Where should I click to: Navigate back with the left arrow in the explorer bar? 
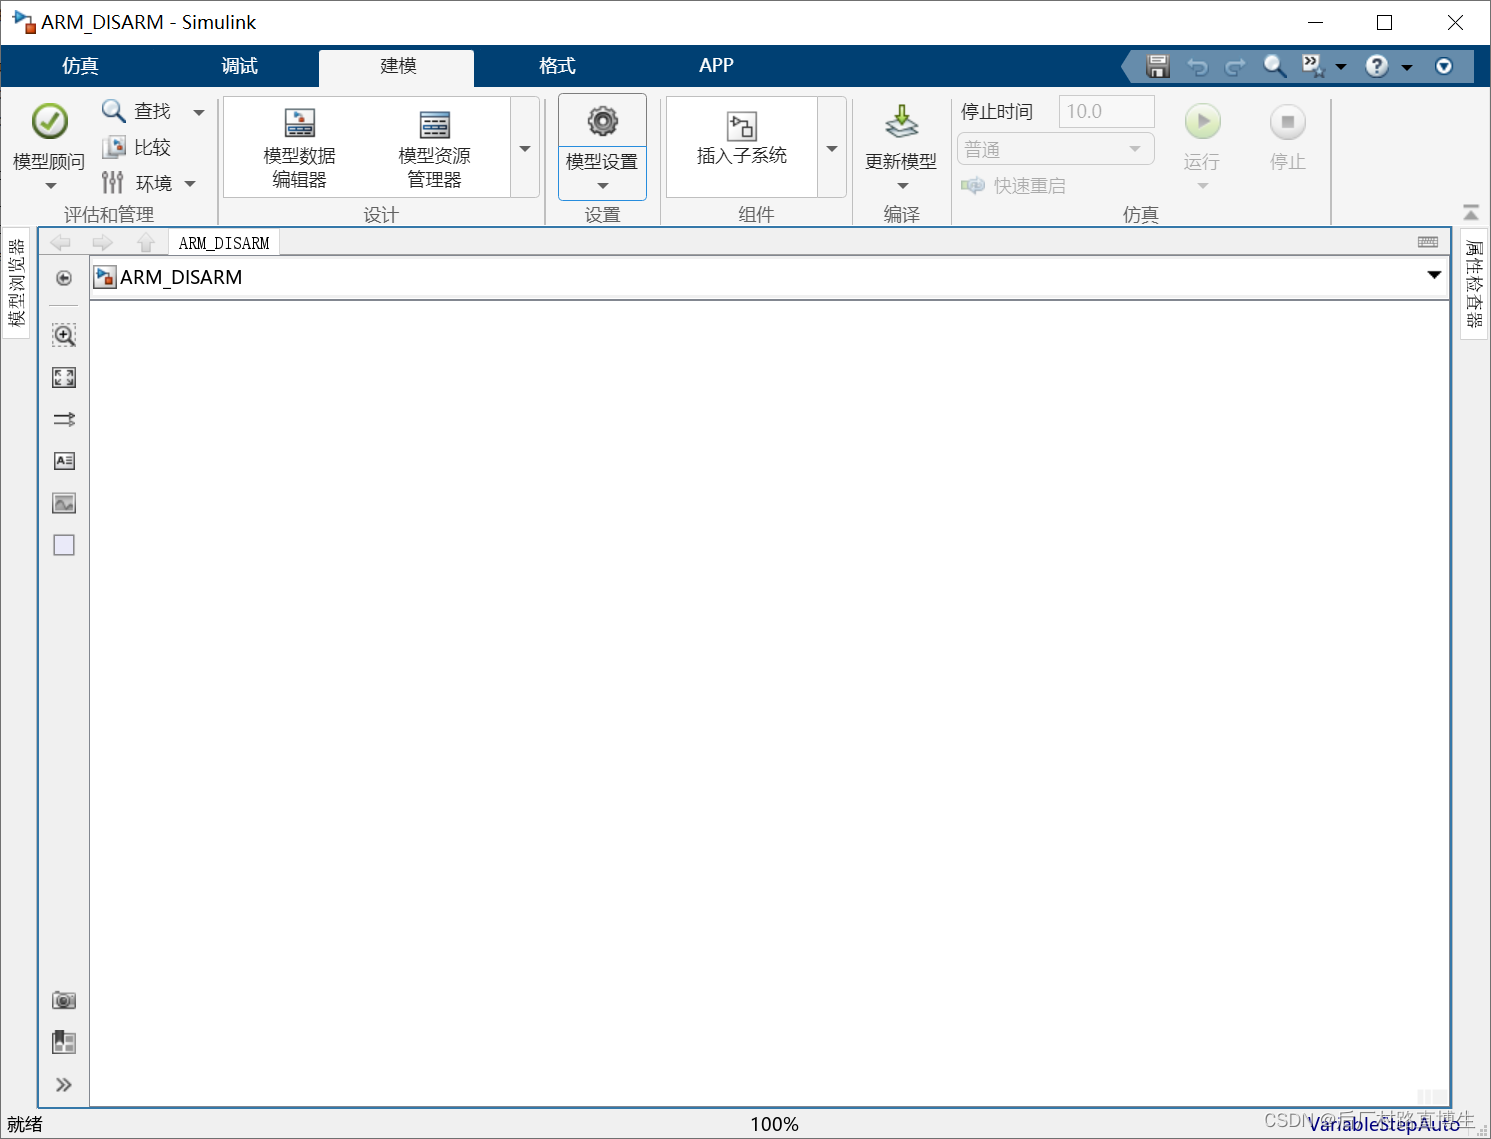60,243
